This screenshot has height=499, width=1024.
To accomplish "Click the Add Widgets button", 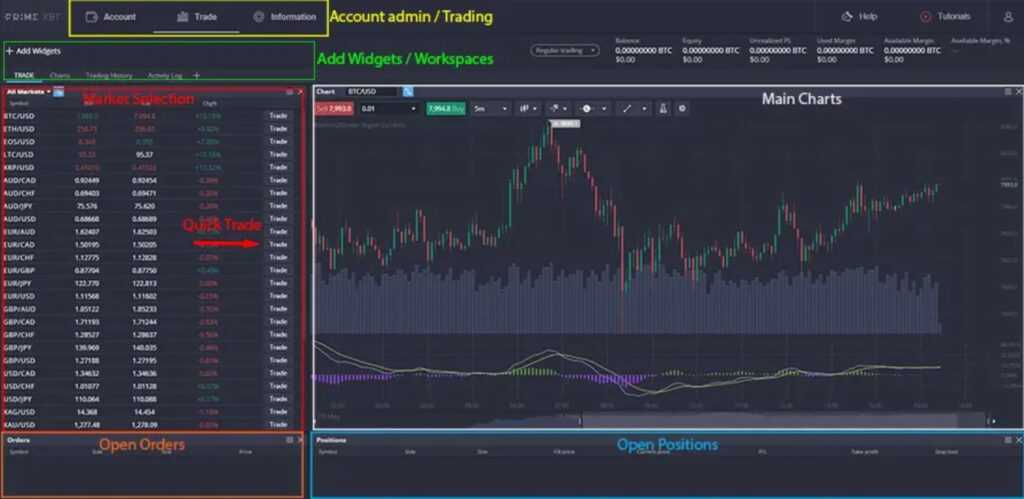I will coord(33,51).
